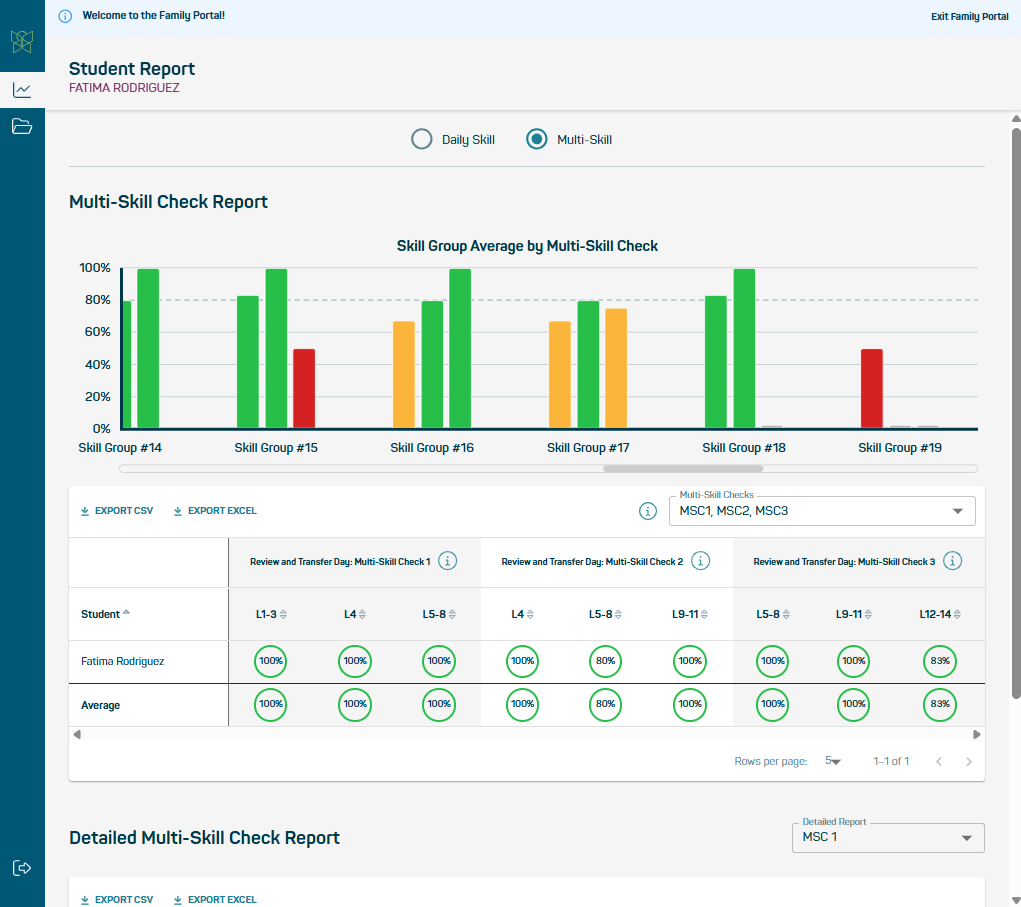Screen dimensions: 1021x907
Task: Click the app logo in top-left corner
Action: click(22, 41)
